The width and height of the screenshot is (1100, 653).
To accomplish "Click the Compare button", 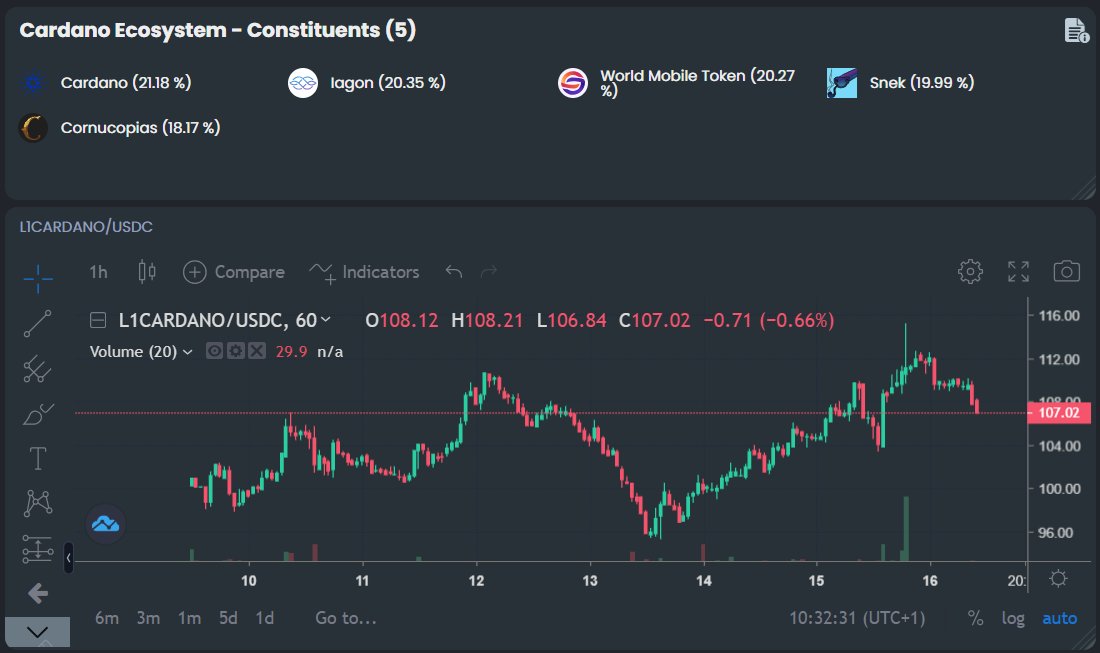I will (x=234, y=271).
